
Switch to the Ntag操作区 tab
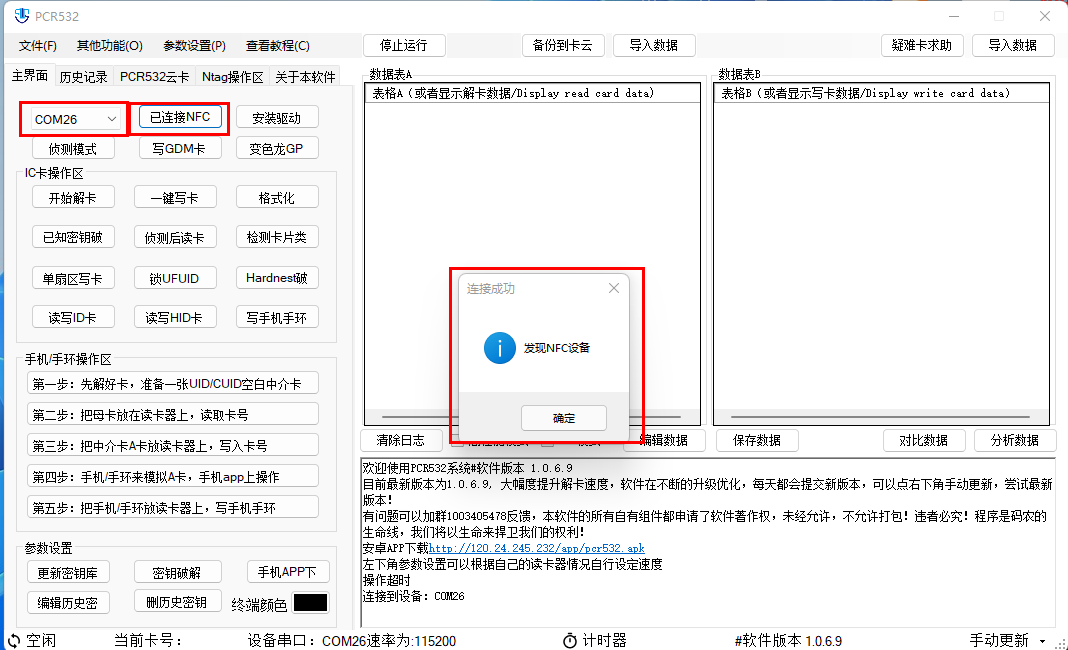pyautogui.click(x=232, y=76)
